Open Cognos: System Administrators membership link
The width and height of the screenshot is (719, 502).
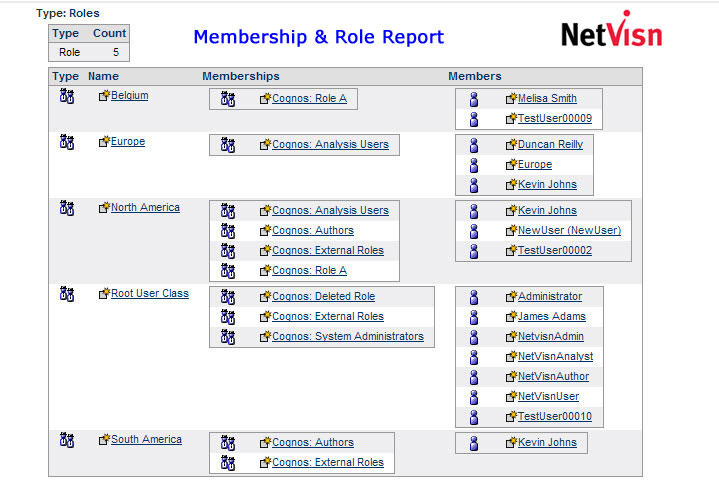348,336
